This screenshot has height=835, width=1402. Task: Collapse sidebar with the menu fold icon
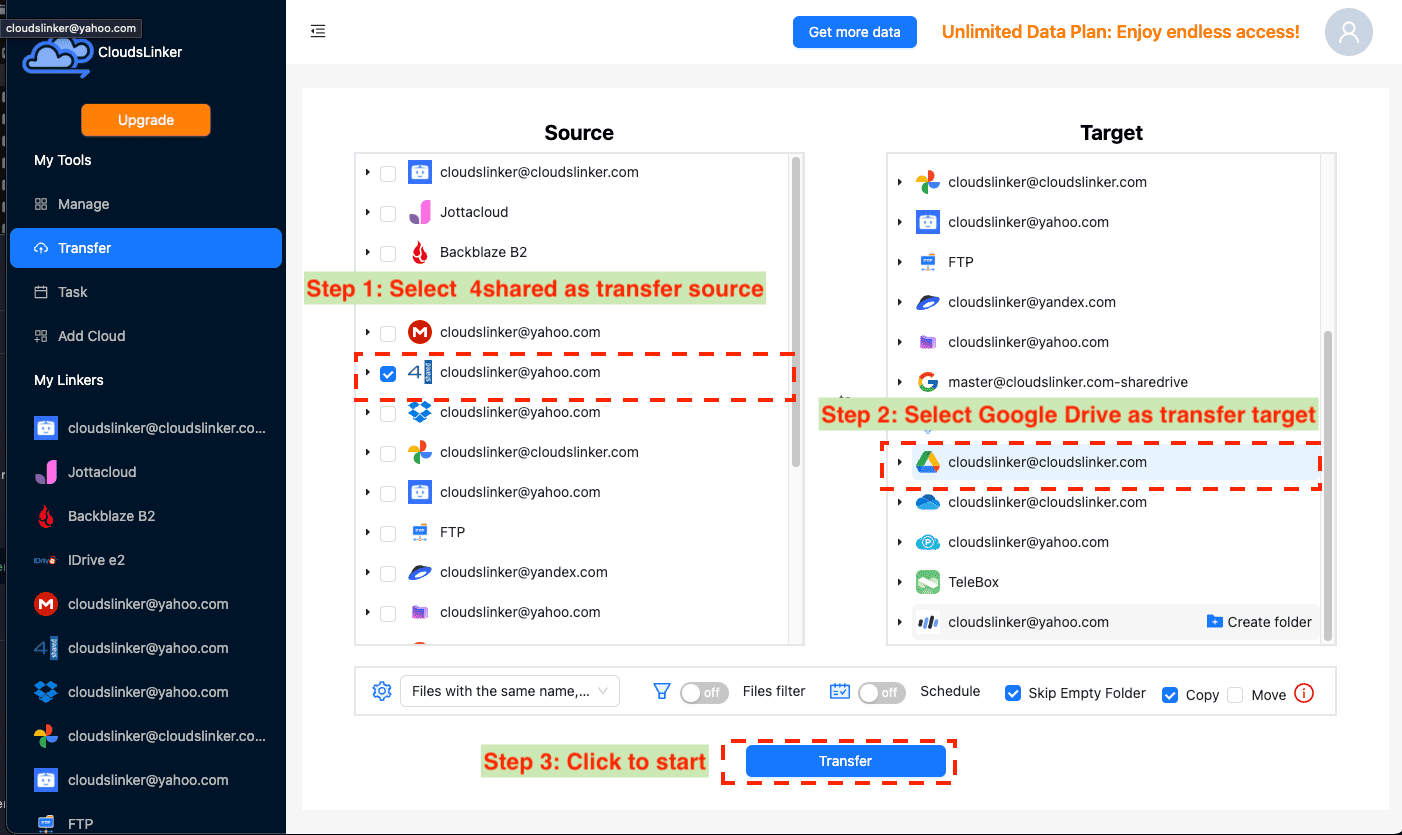tap(318, 32)
